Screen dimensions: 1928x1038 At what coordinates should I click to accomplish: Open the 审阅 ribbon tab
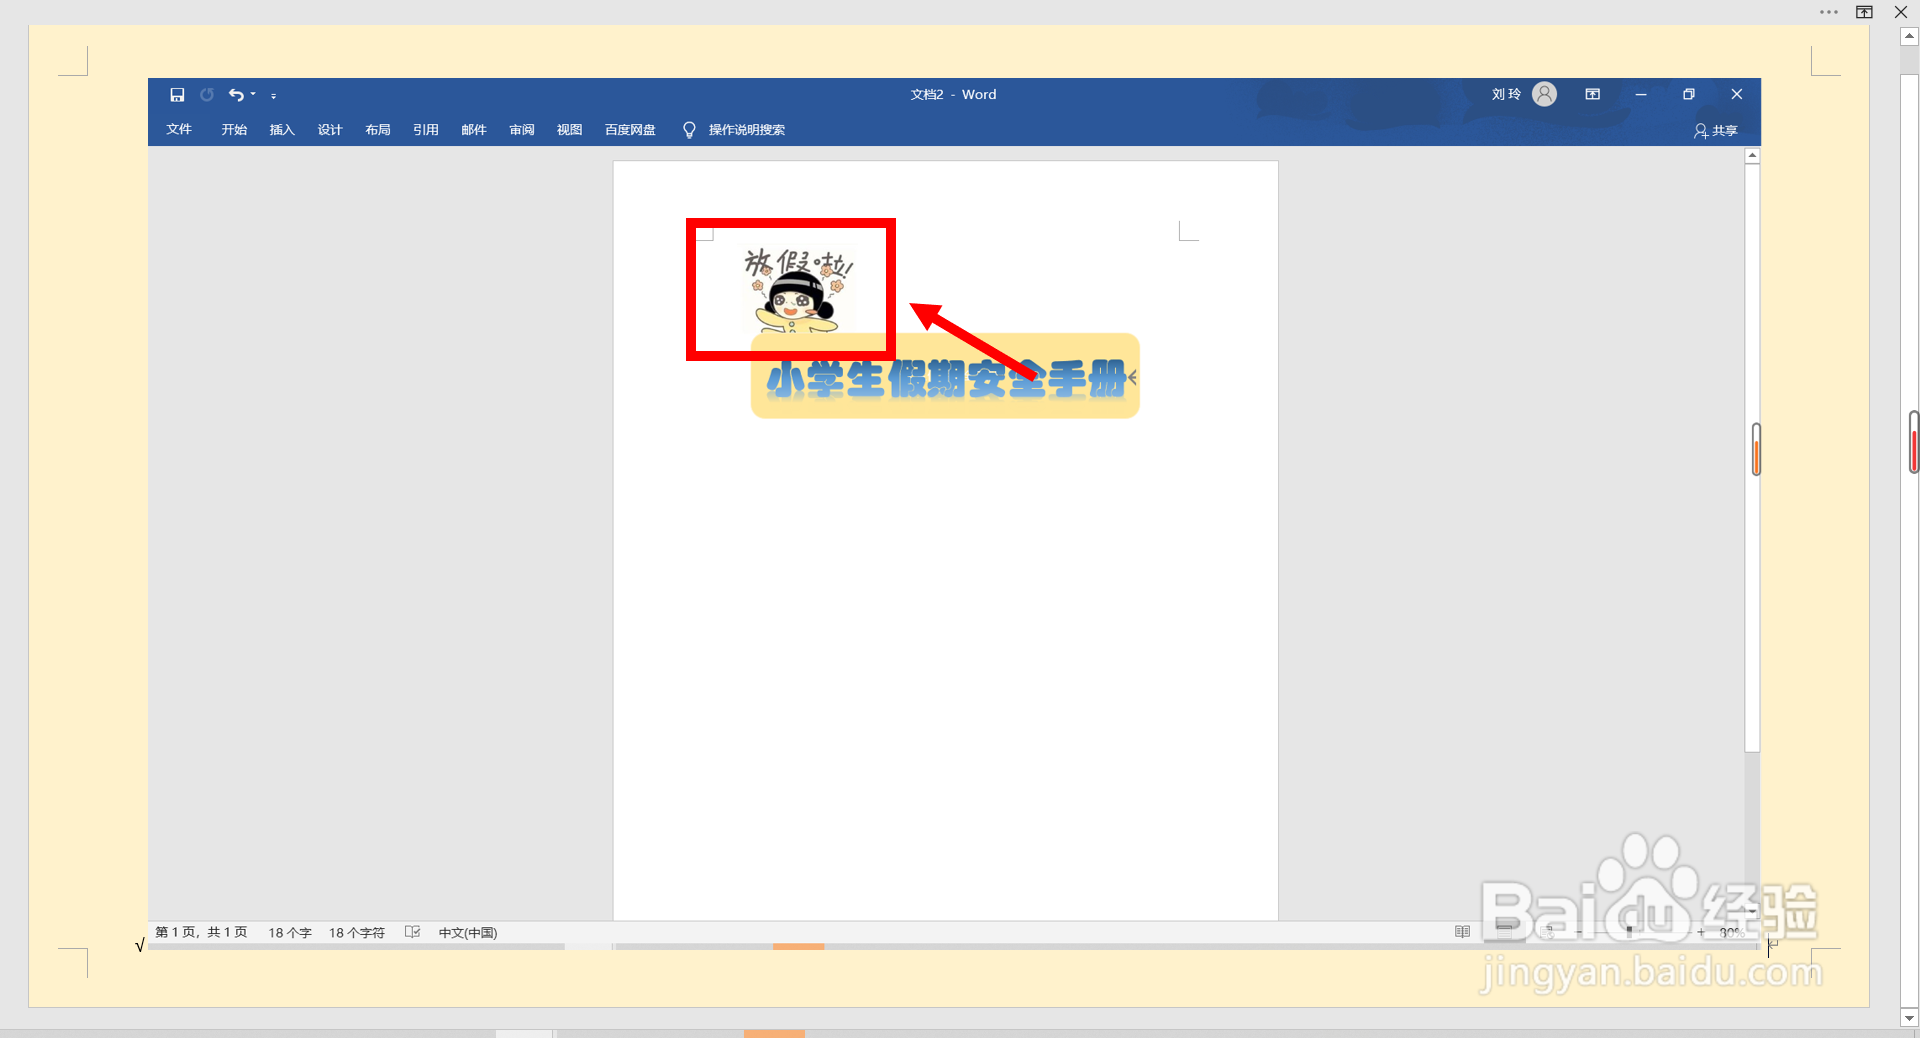point(522,130)
